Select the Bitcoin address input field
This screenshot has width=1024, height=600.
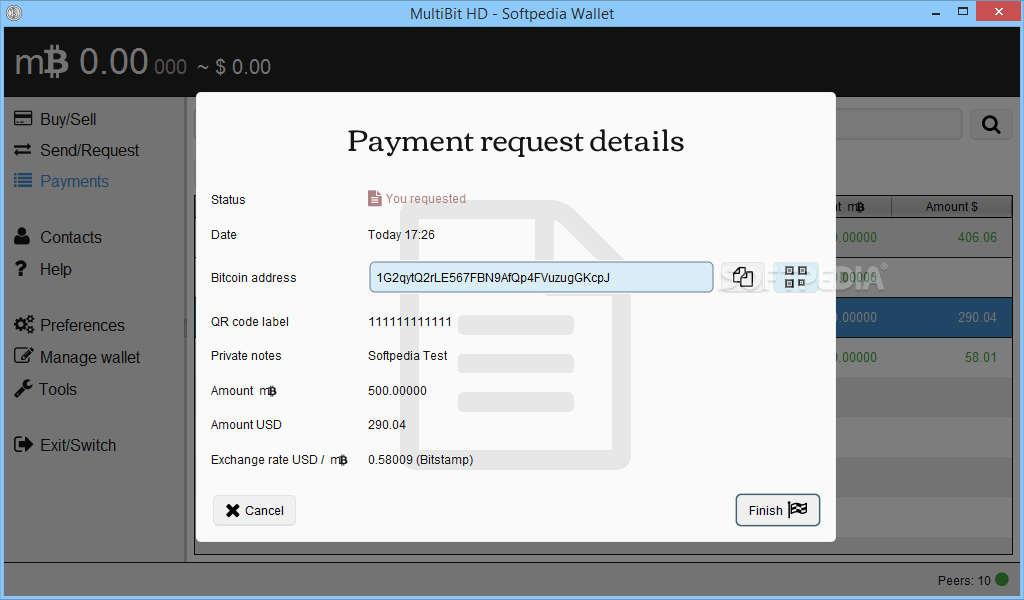(540, 277)
